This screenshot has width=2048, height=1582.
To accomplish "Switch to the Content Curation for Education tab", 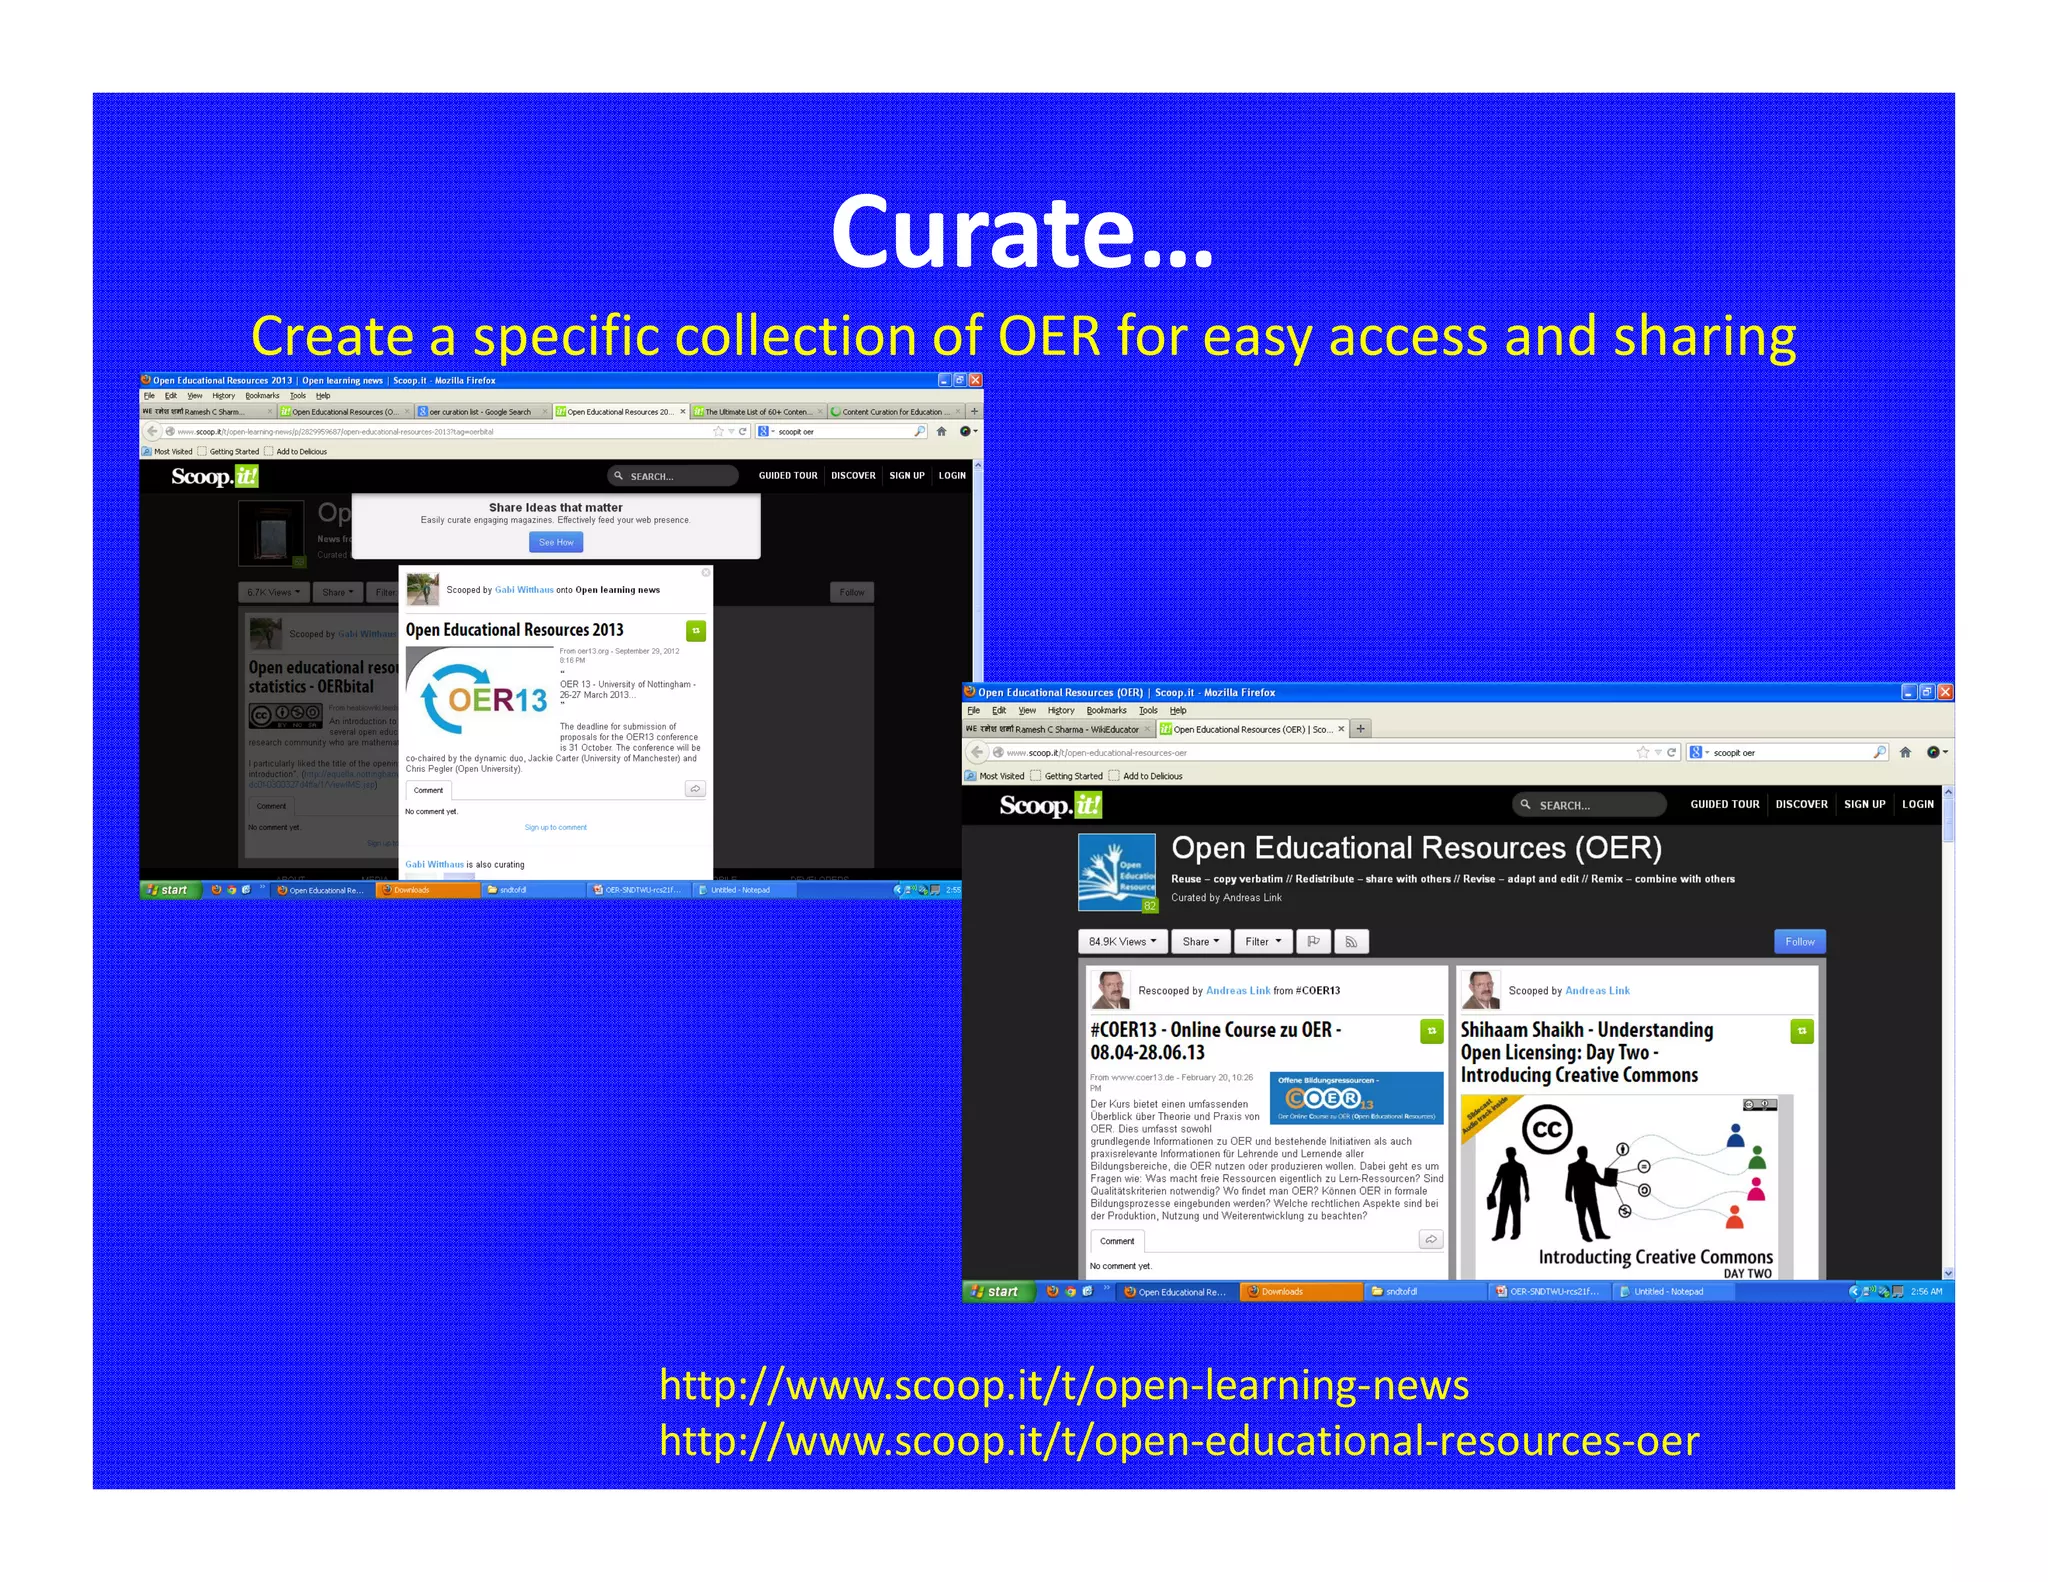I will pos(896,411).
